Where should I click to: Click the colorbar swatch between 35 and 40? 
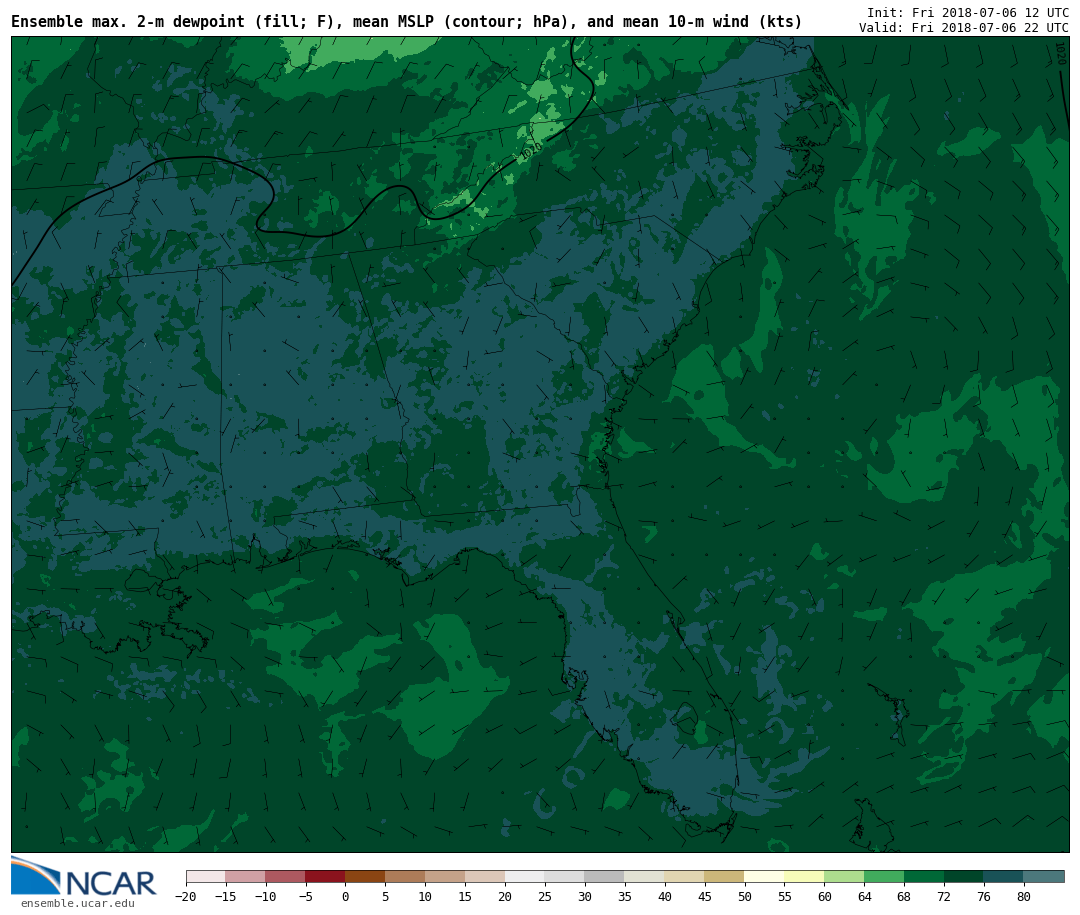[645, 876]
